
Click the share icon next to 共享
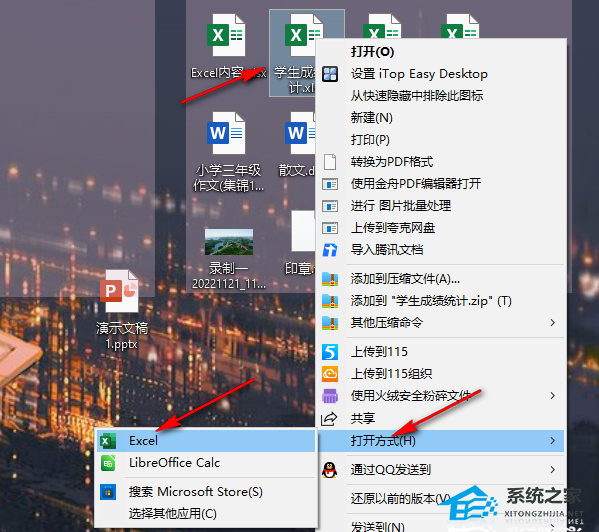pyautogui.click(x=329, y=419)
